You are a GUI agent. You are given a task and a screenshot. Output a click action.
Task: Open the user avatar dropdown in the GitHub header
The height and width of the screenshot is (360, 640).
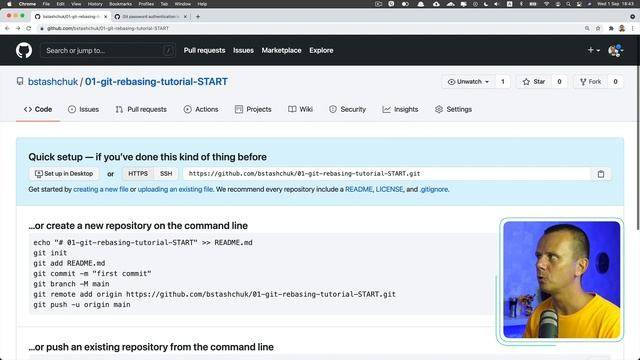click(x=616, y=50)
